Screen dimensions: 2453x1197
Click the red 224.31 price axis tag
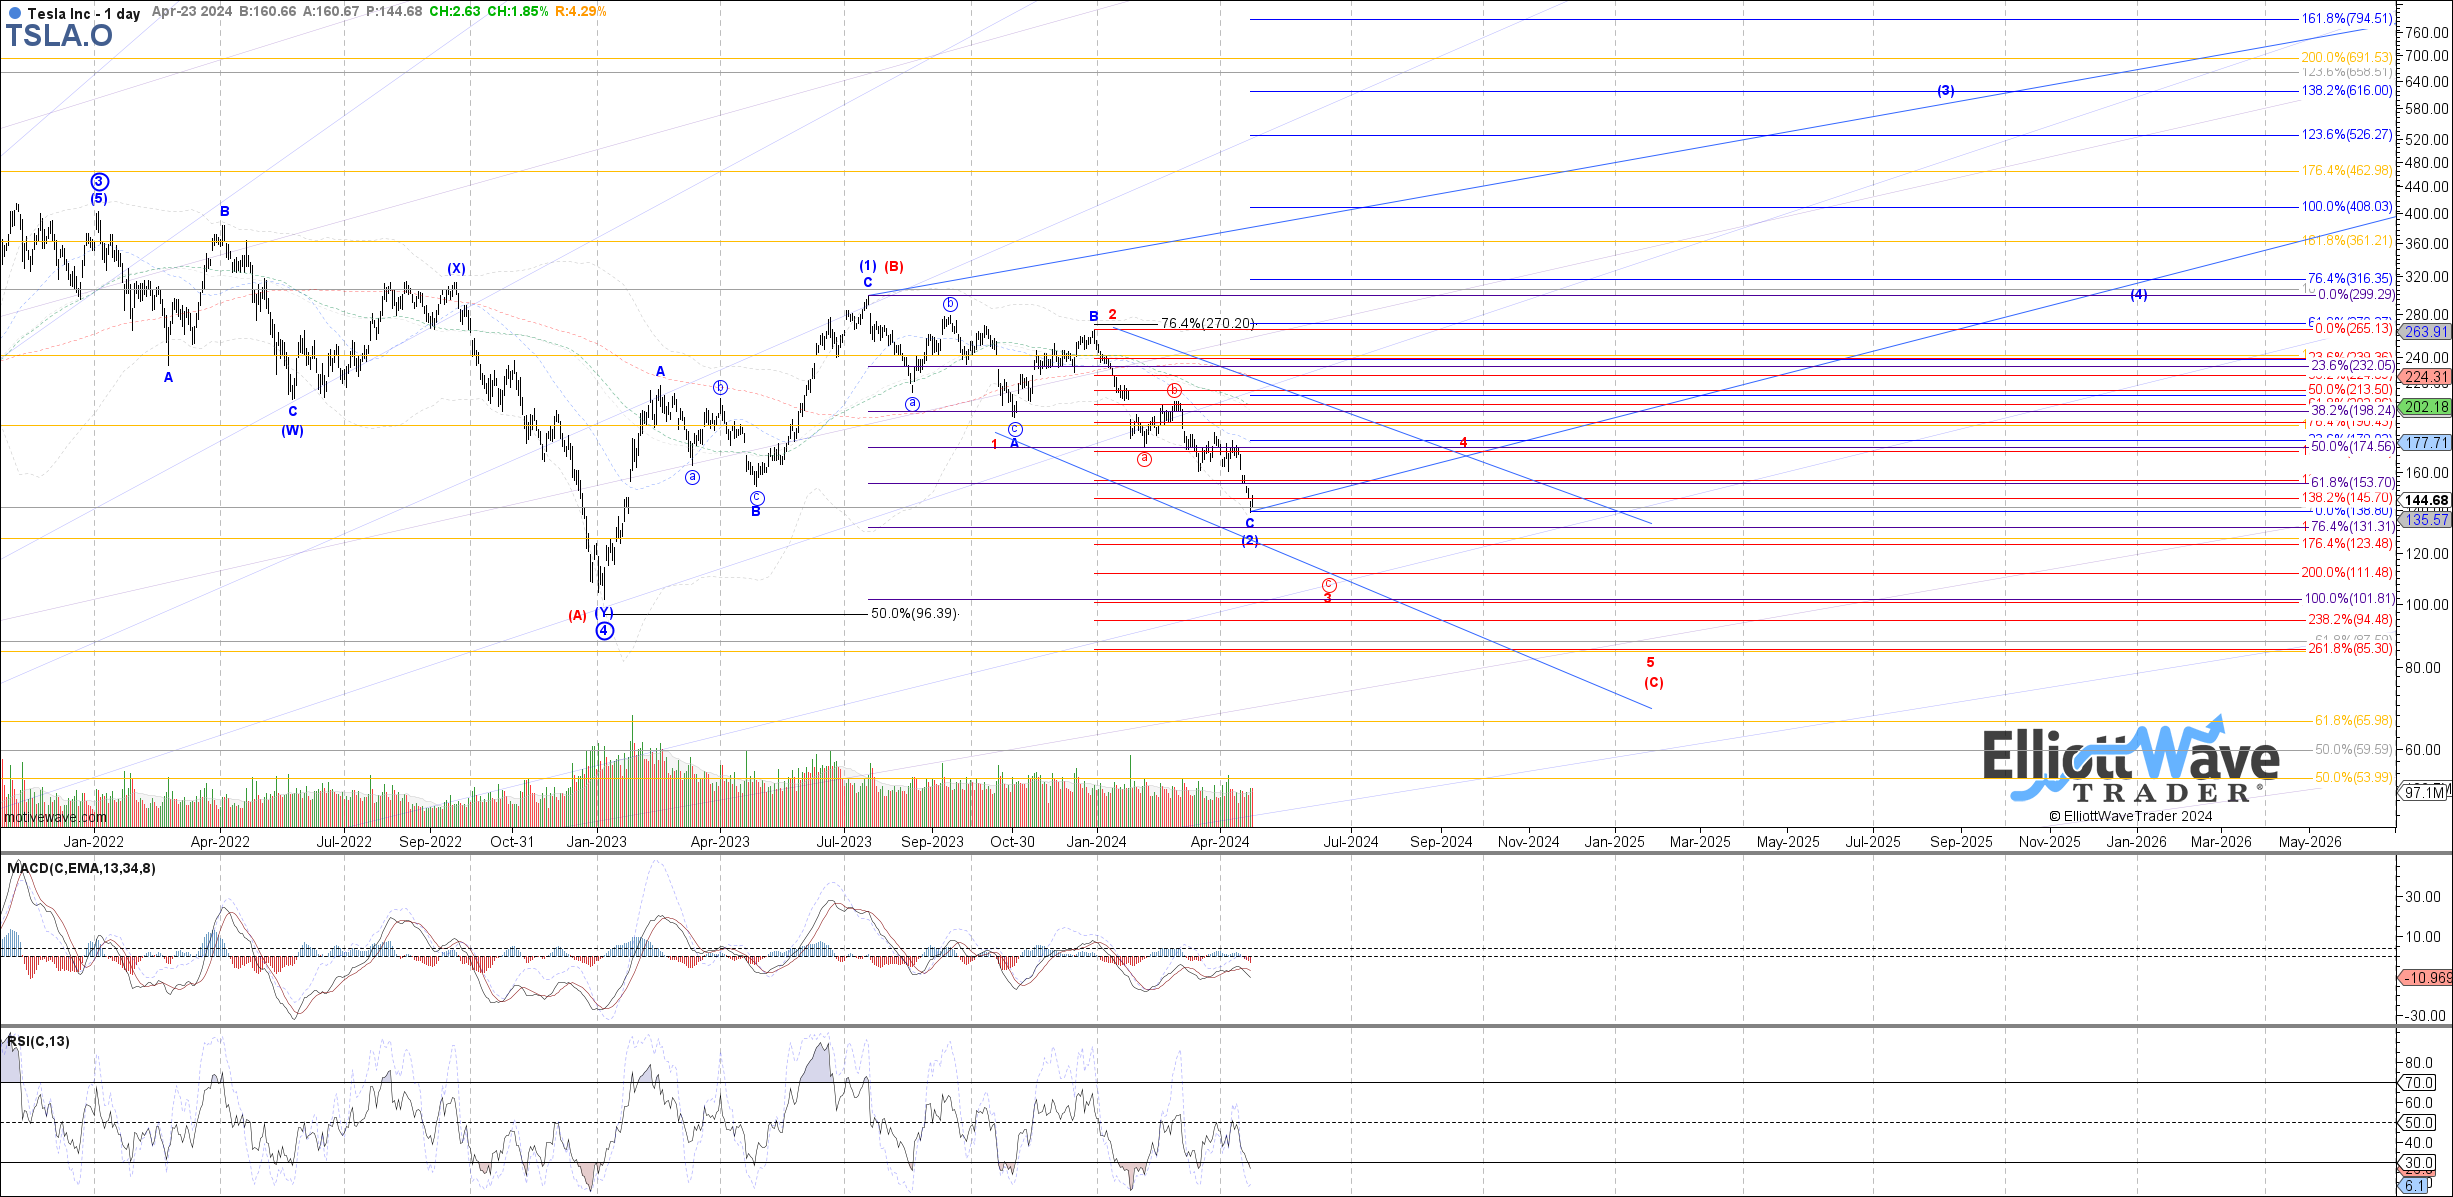pyautogui.click(x=2426, y=378)
